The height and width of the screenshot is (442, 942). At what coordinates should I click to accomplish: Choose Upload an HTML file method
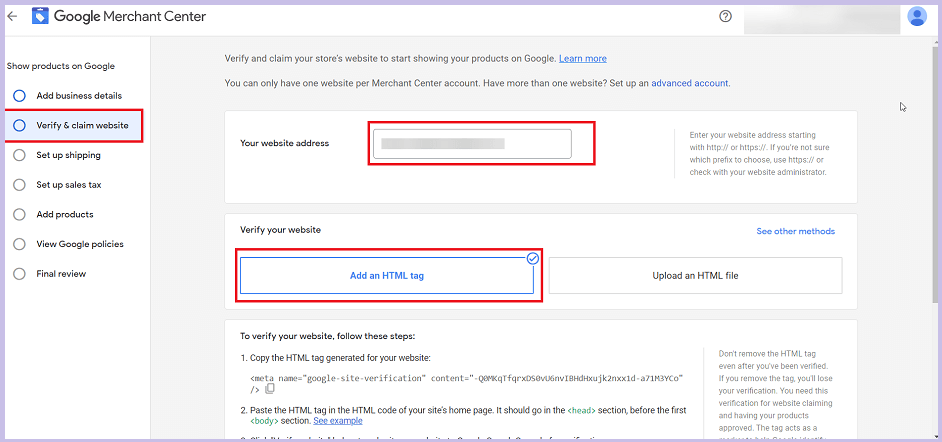(x=696, y=276)
